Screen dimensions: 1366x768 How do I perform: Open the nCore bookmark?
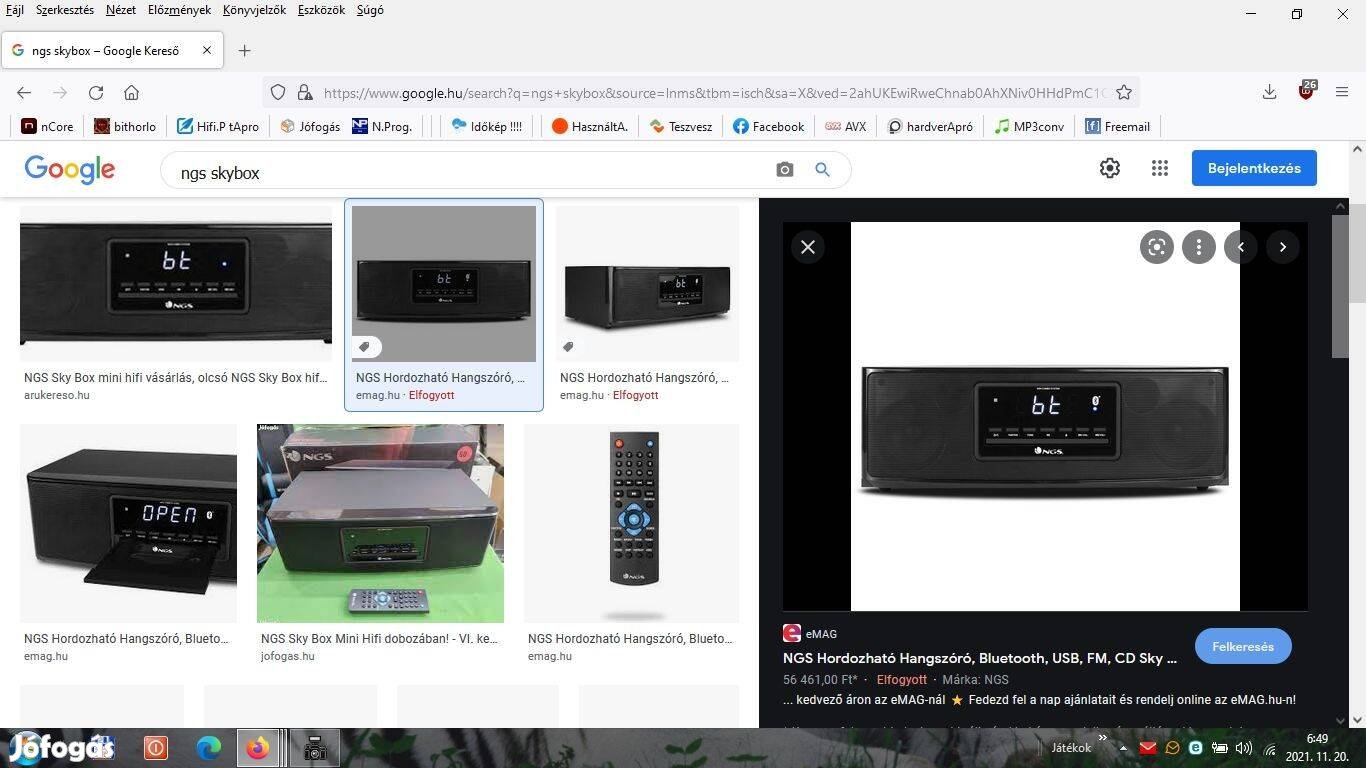pos(47,126)
